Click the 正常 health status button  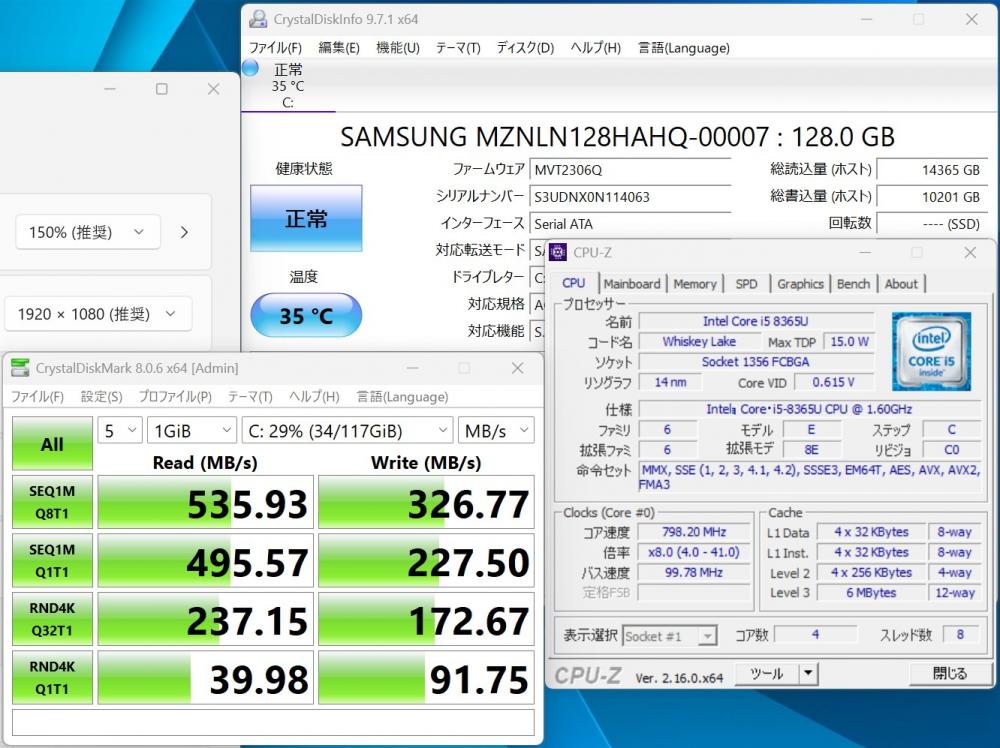point(306,218)
